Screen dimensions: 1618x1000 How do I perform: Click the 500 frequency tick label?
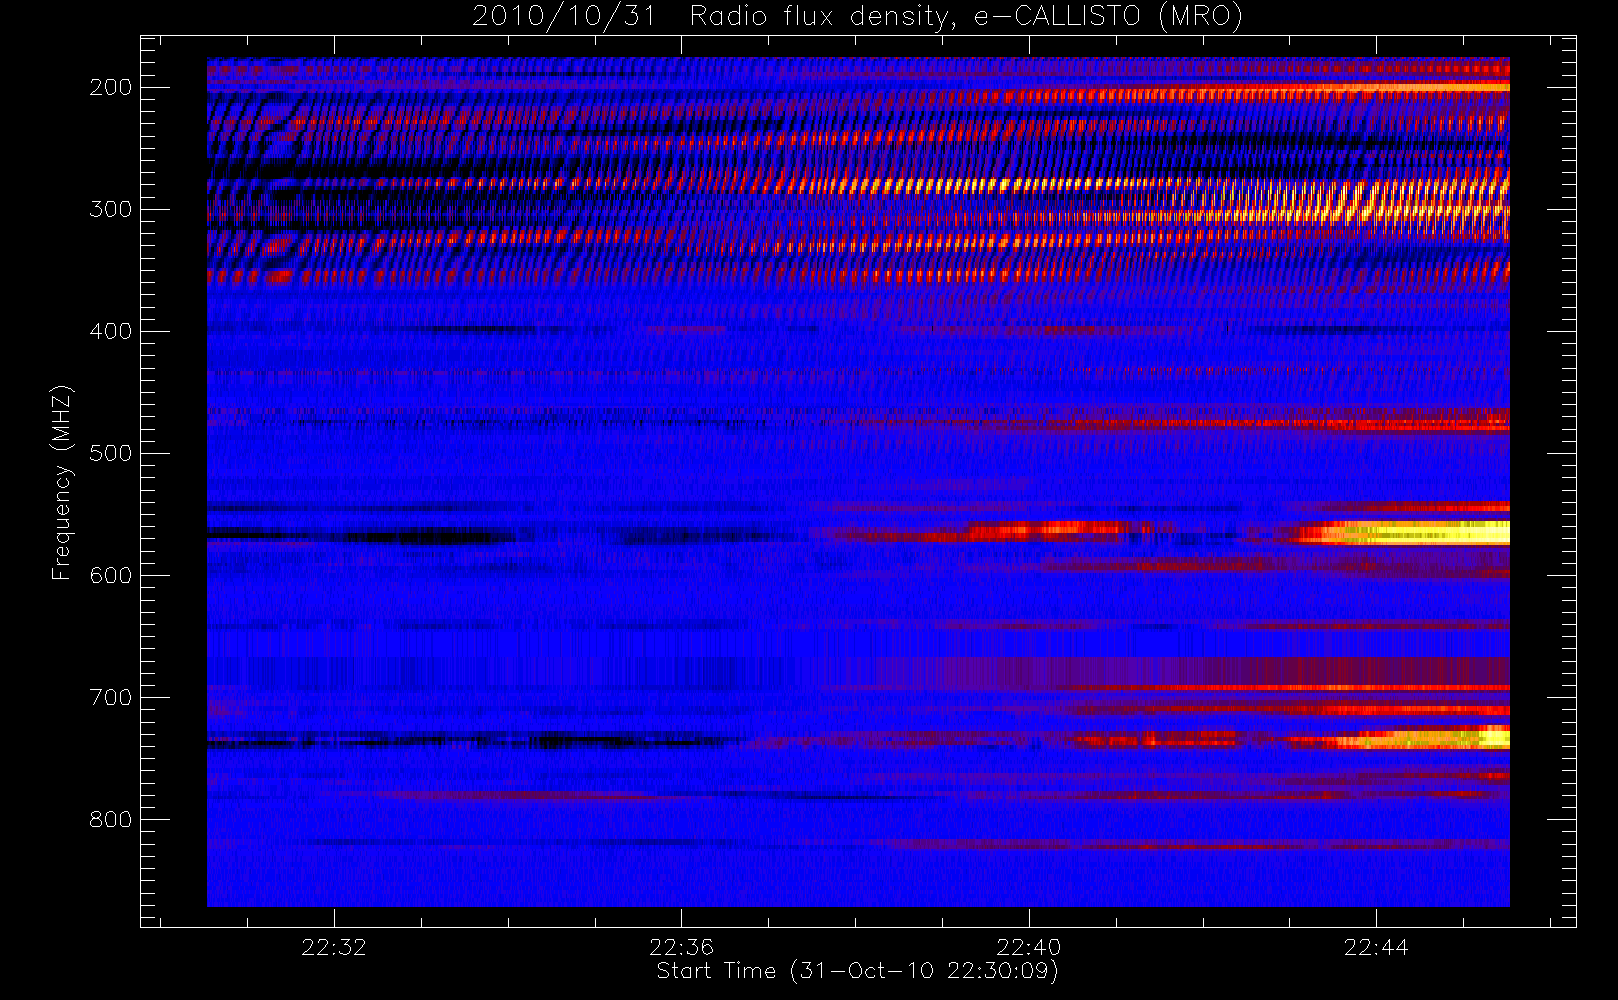click(110, 453)
